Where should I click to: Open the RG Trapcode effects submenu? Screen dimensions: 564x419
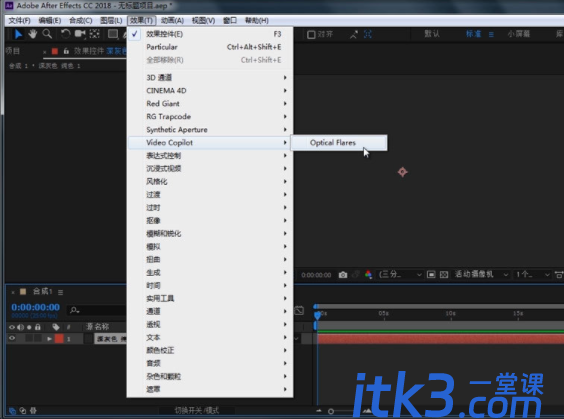point(210,117)
